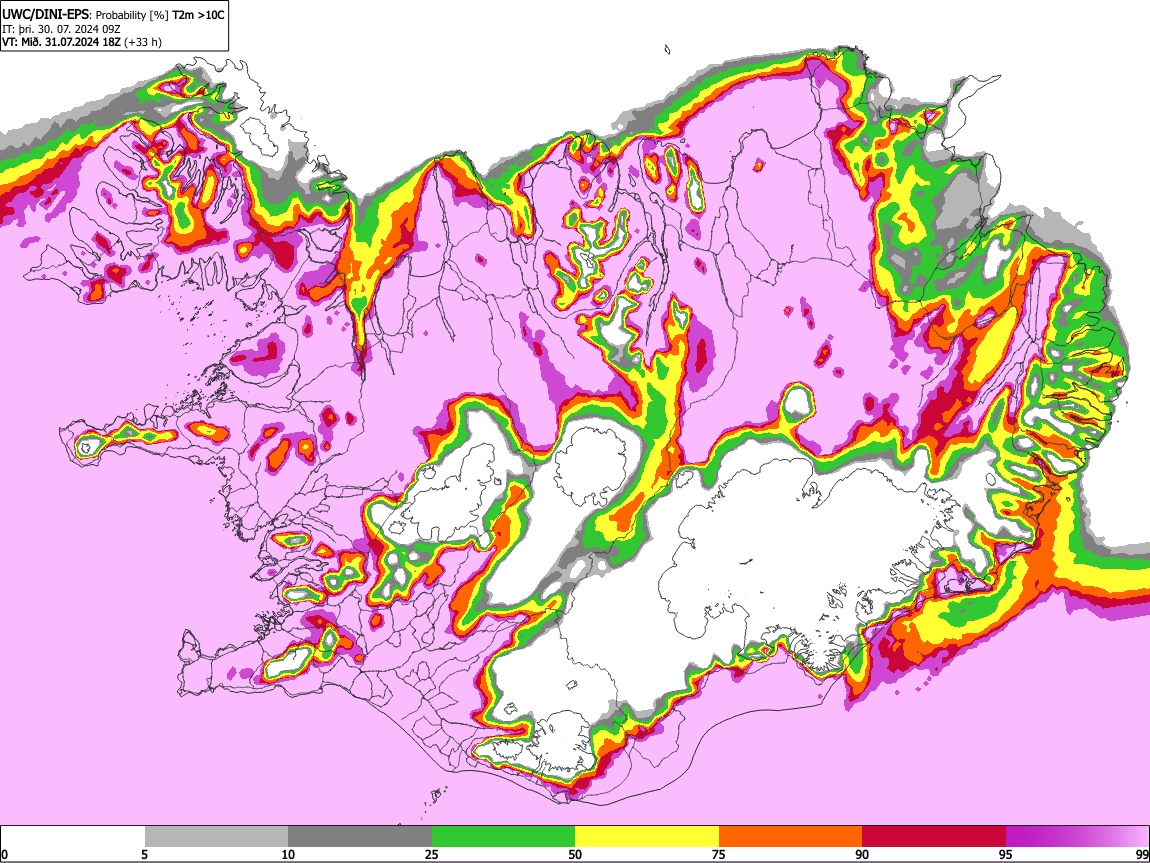
Task: Click the 'Probability [%]' label
Action: coord(132,15)
